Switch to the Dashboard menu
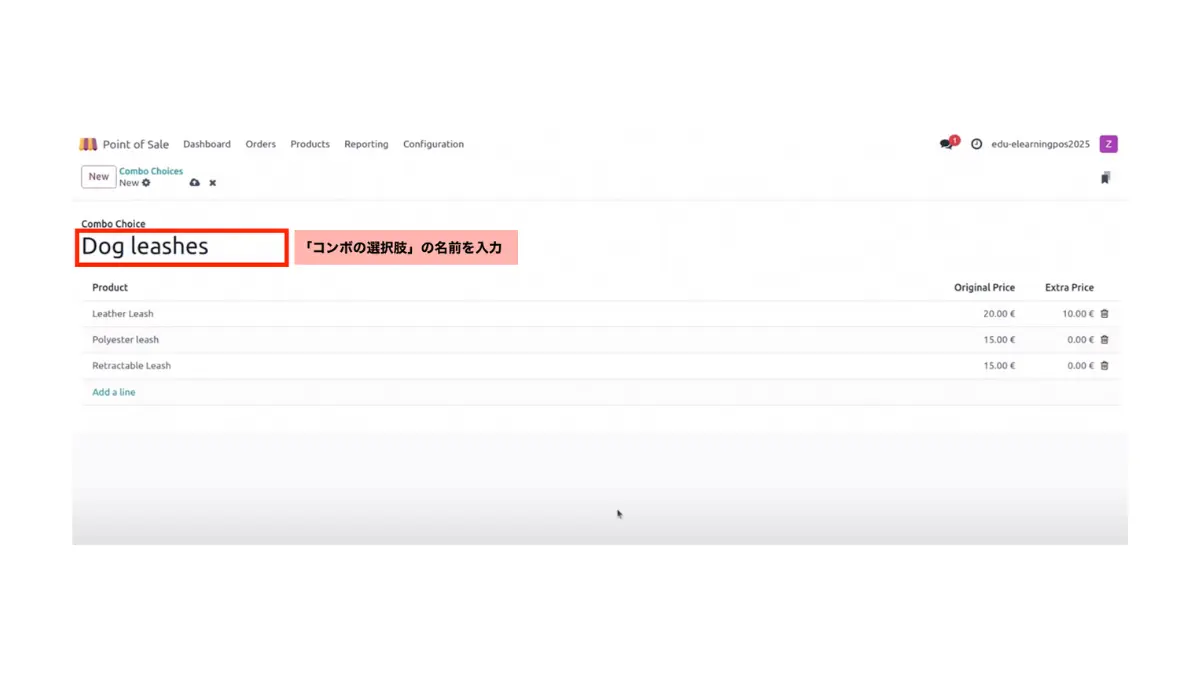This screenshot has width=1200, height=675. pyautogui.click(x=207, y=144)
